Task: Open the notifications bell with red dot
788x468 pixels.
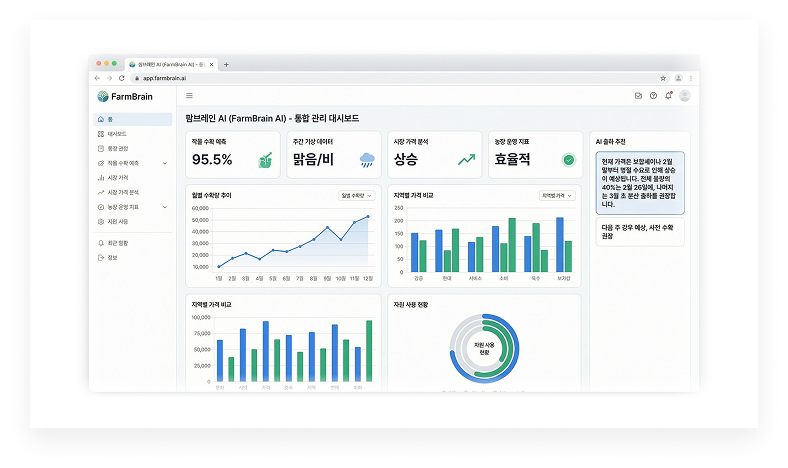Action: click(668, 96)
